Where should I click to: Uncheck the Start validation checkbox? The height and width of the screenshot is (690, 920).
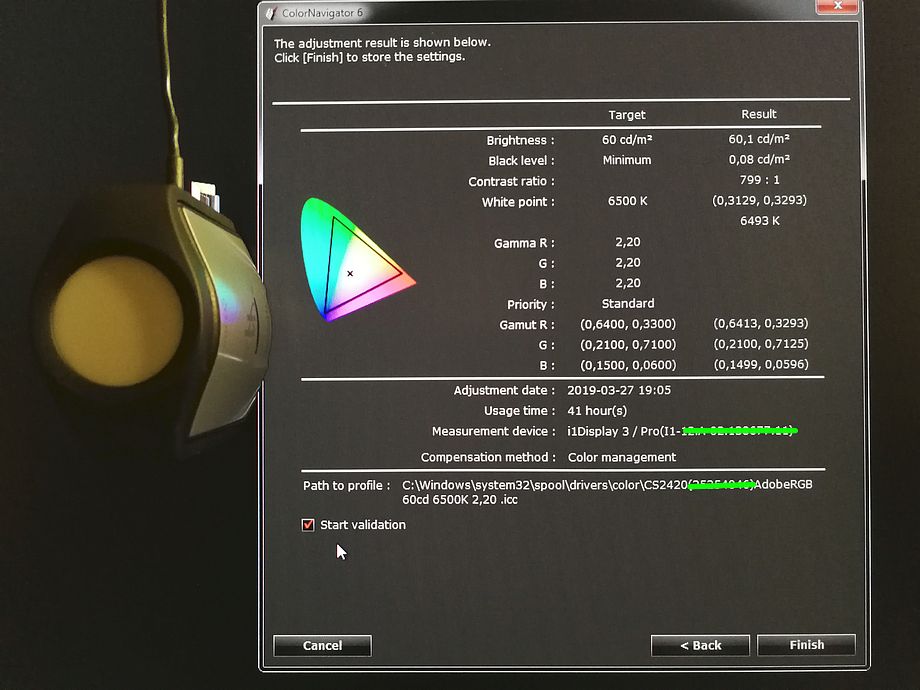point(308,525)
